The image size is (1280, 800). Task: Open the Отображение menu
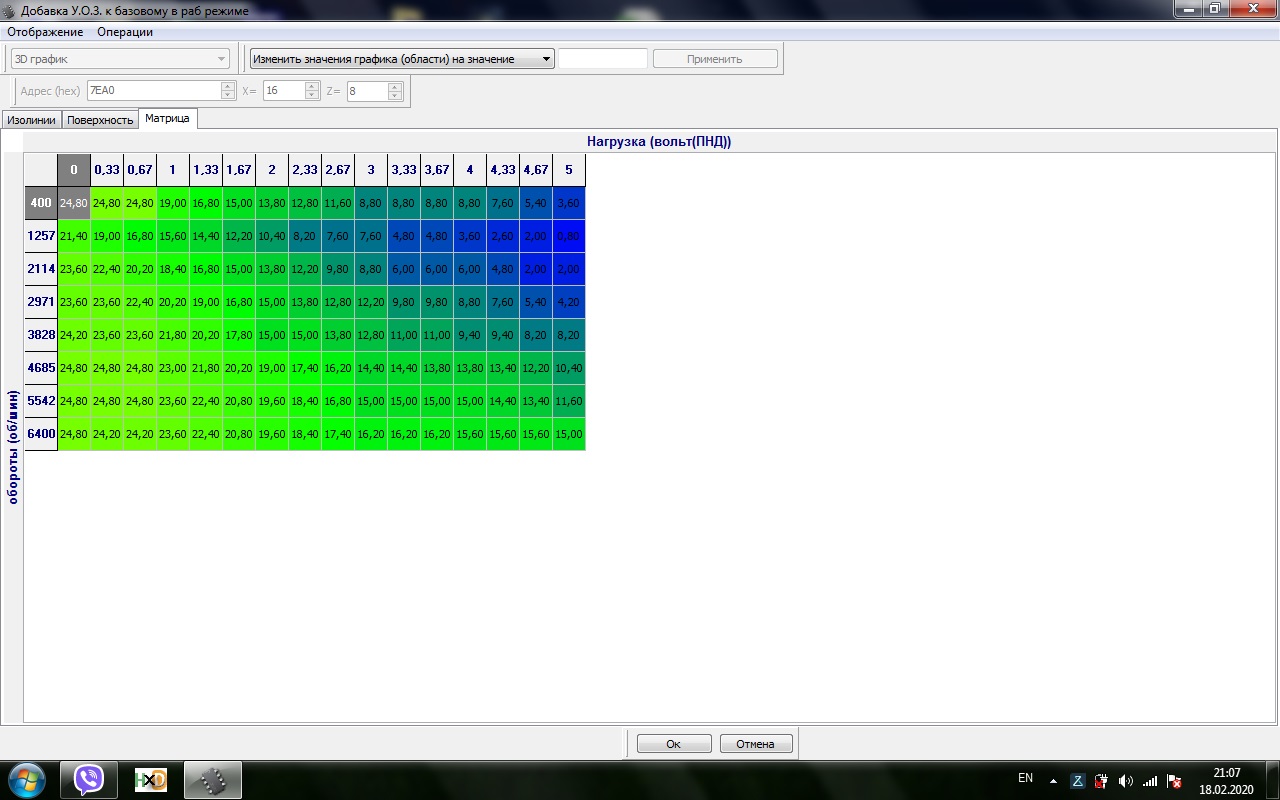point(45,32)
